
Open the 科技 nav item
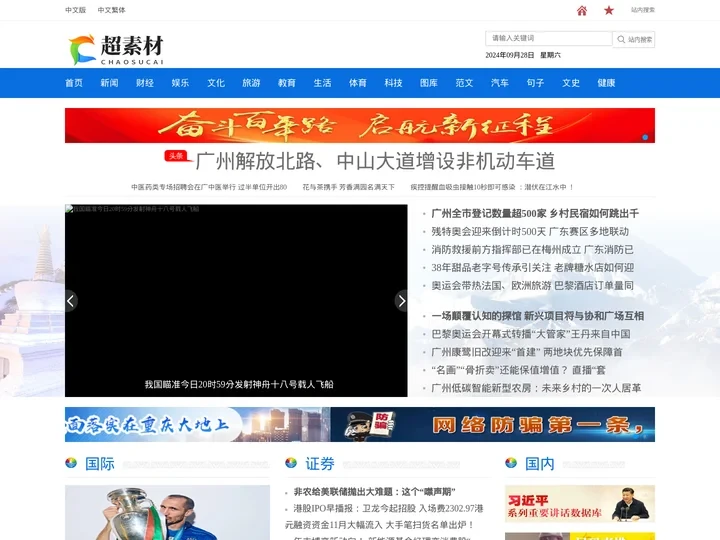(x=394, y=83)
